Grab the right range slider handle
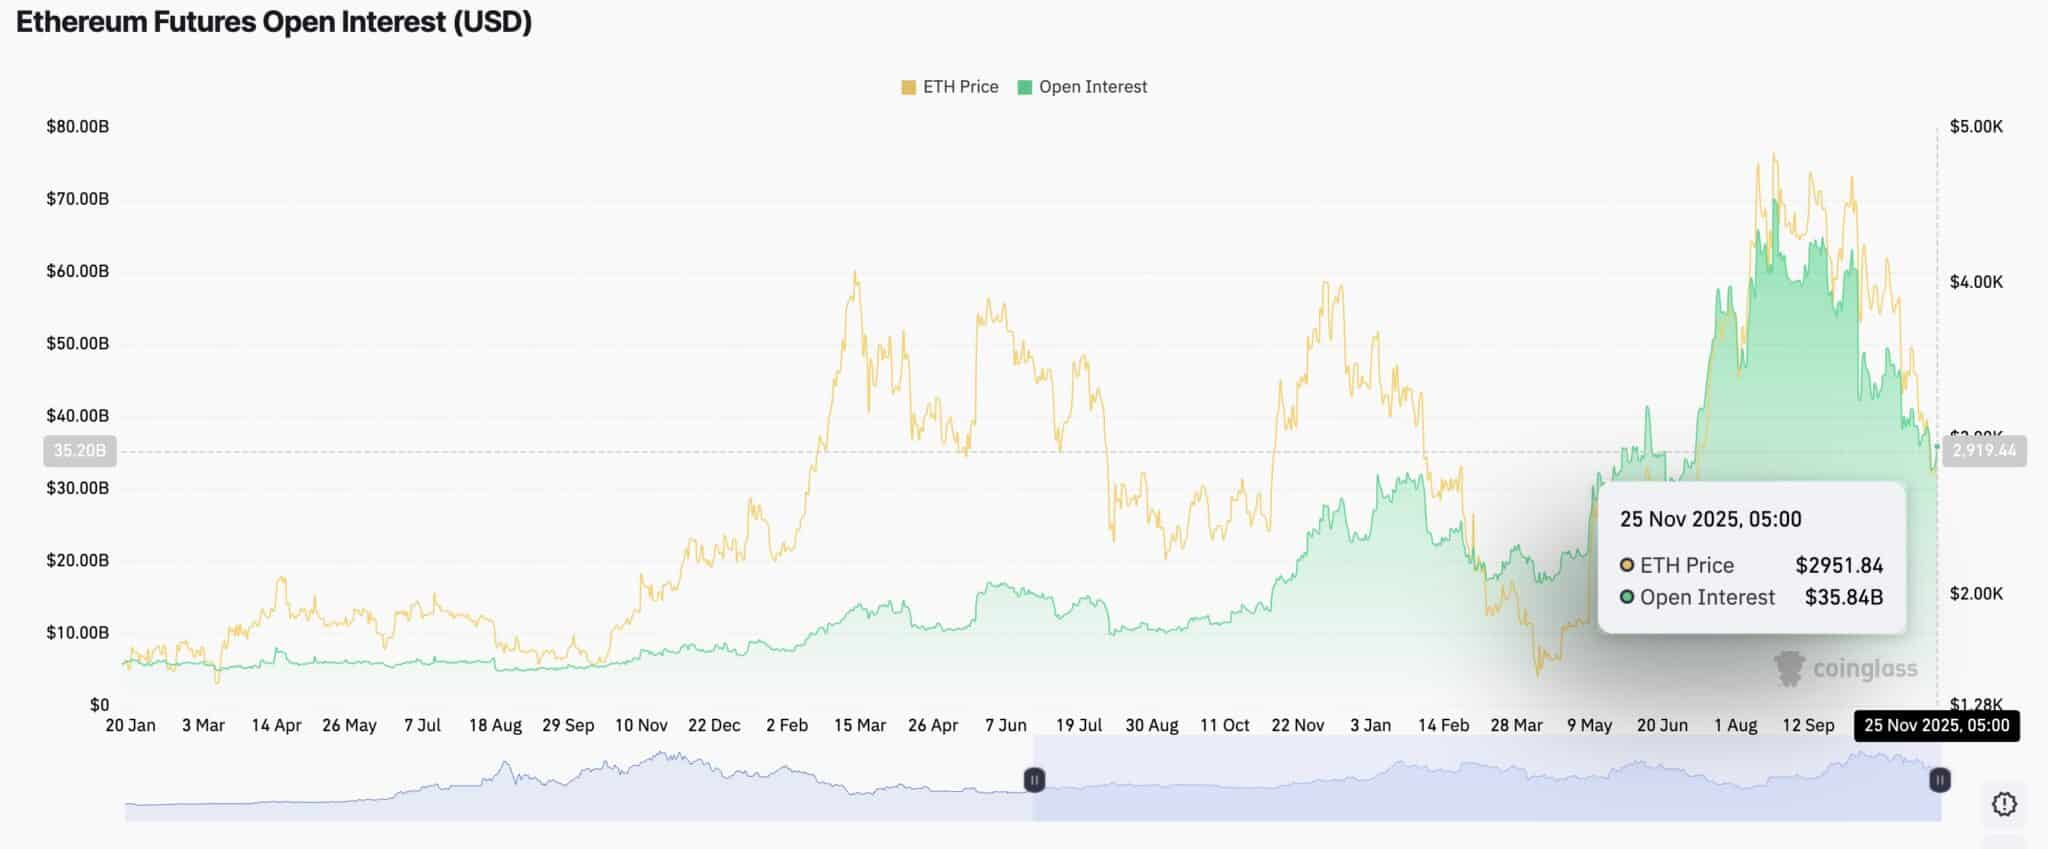 [x=1939, y=780]
